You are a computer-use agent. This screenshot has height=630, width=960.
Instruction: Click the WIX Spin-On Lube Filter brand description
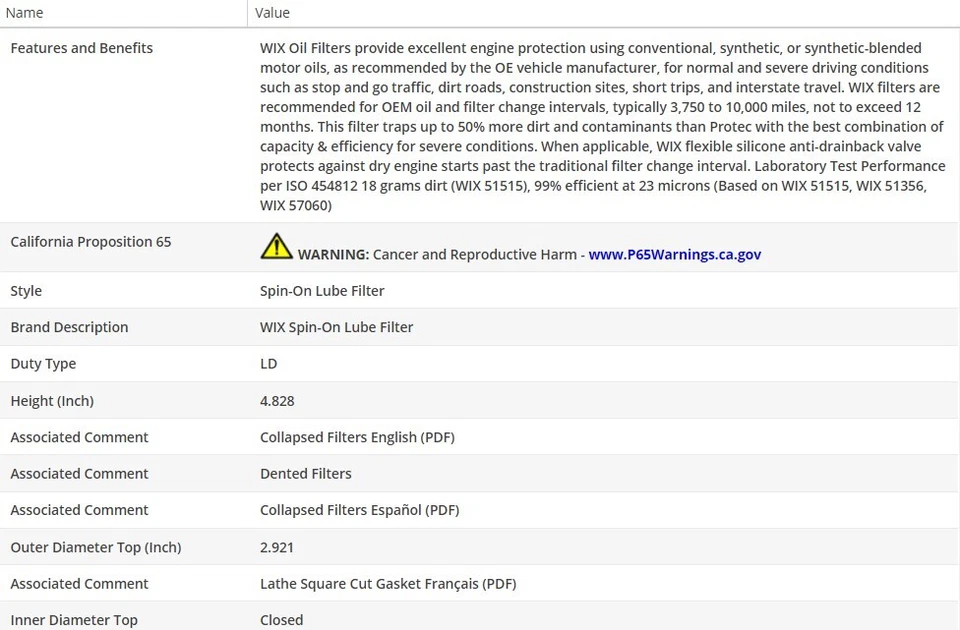336,327
